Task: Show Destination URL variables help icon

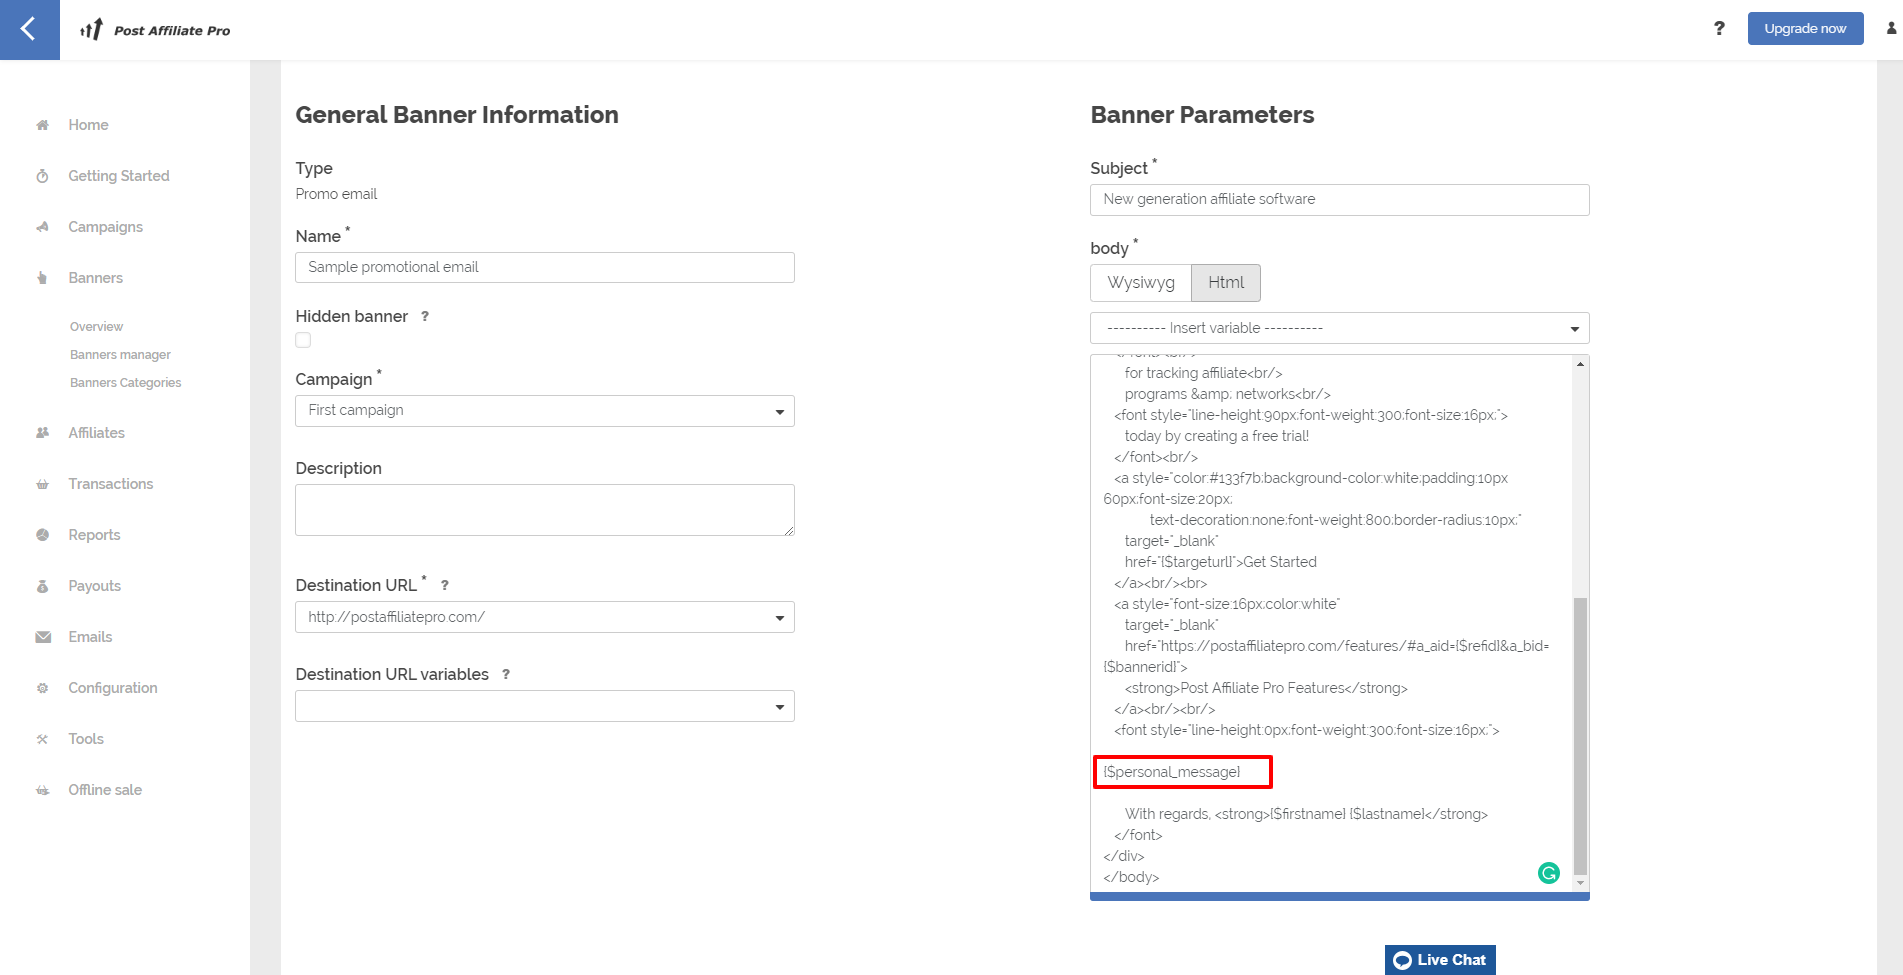Action: coord(506,674)
